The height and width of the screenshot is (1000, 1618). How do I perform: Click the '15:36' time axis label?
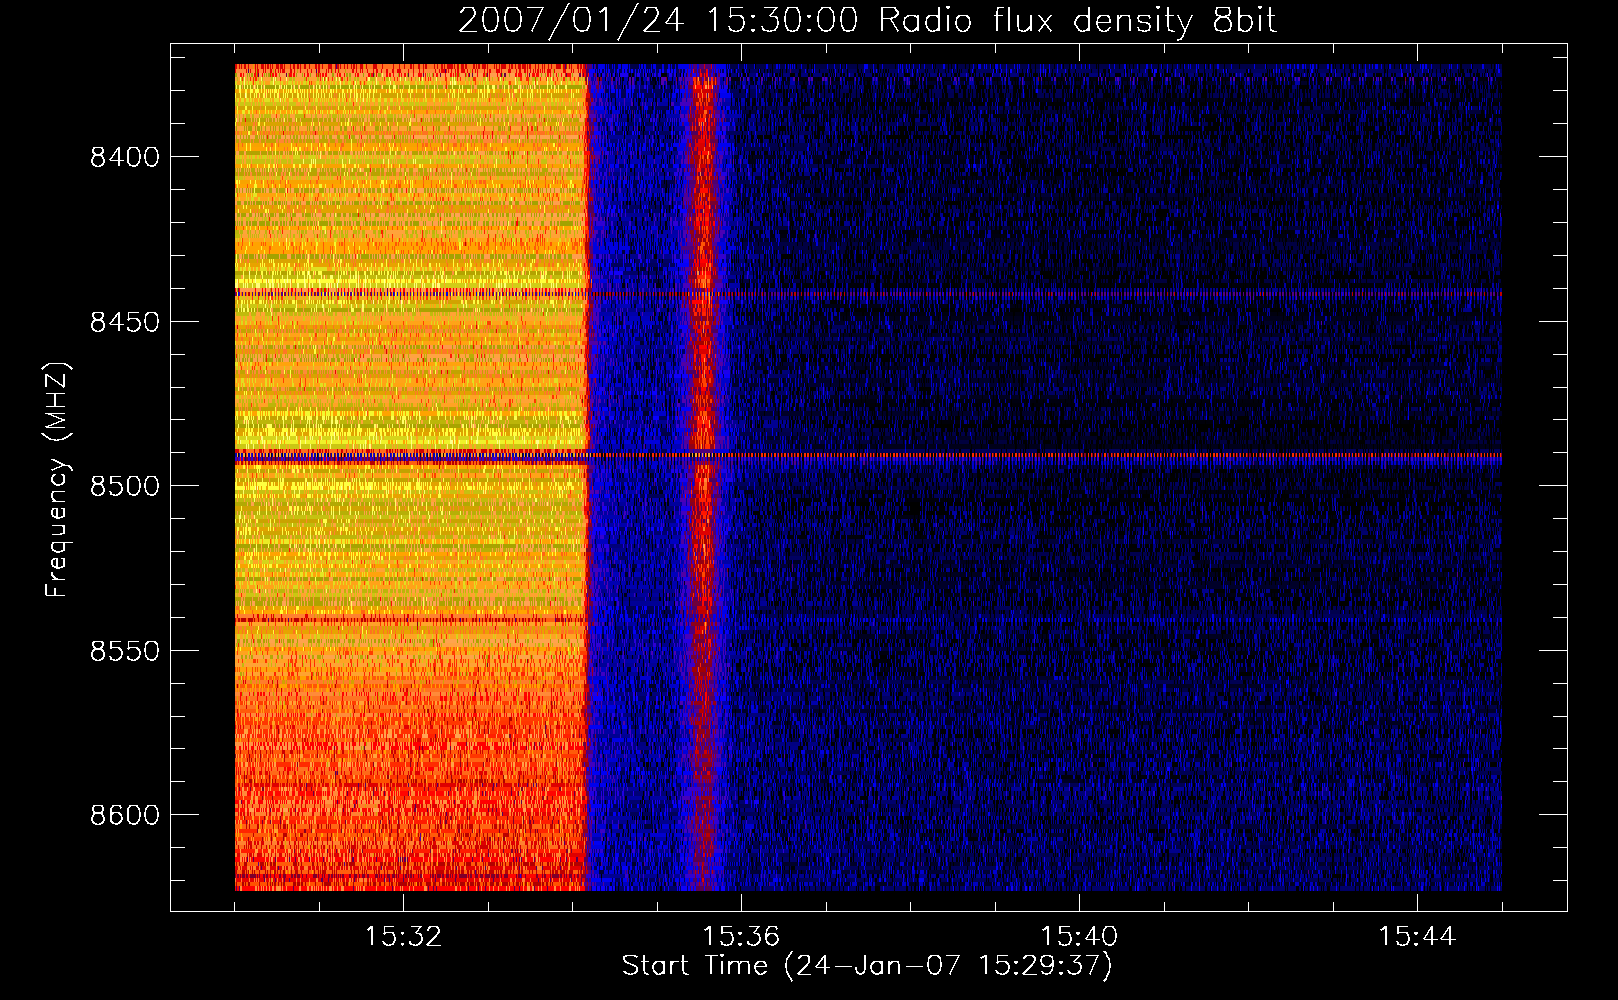point(741,936)
